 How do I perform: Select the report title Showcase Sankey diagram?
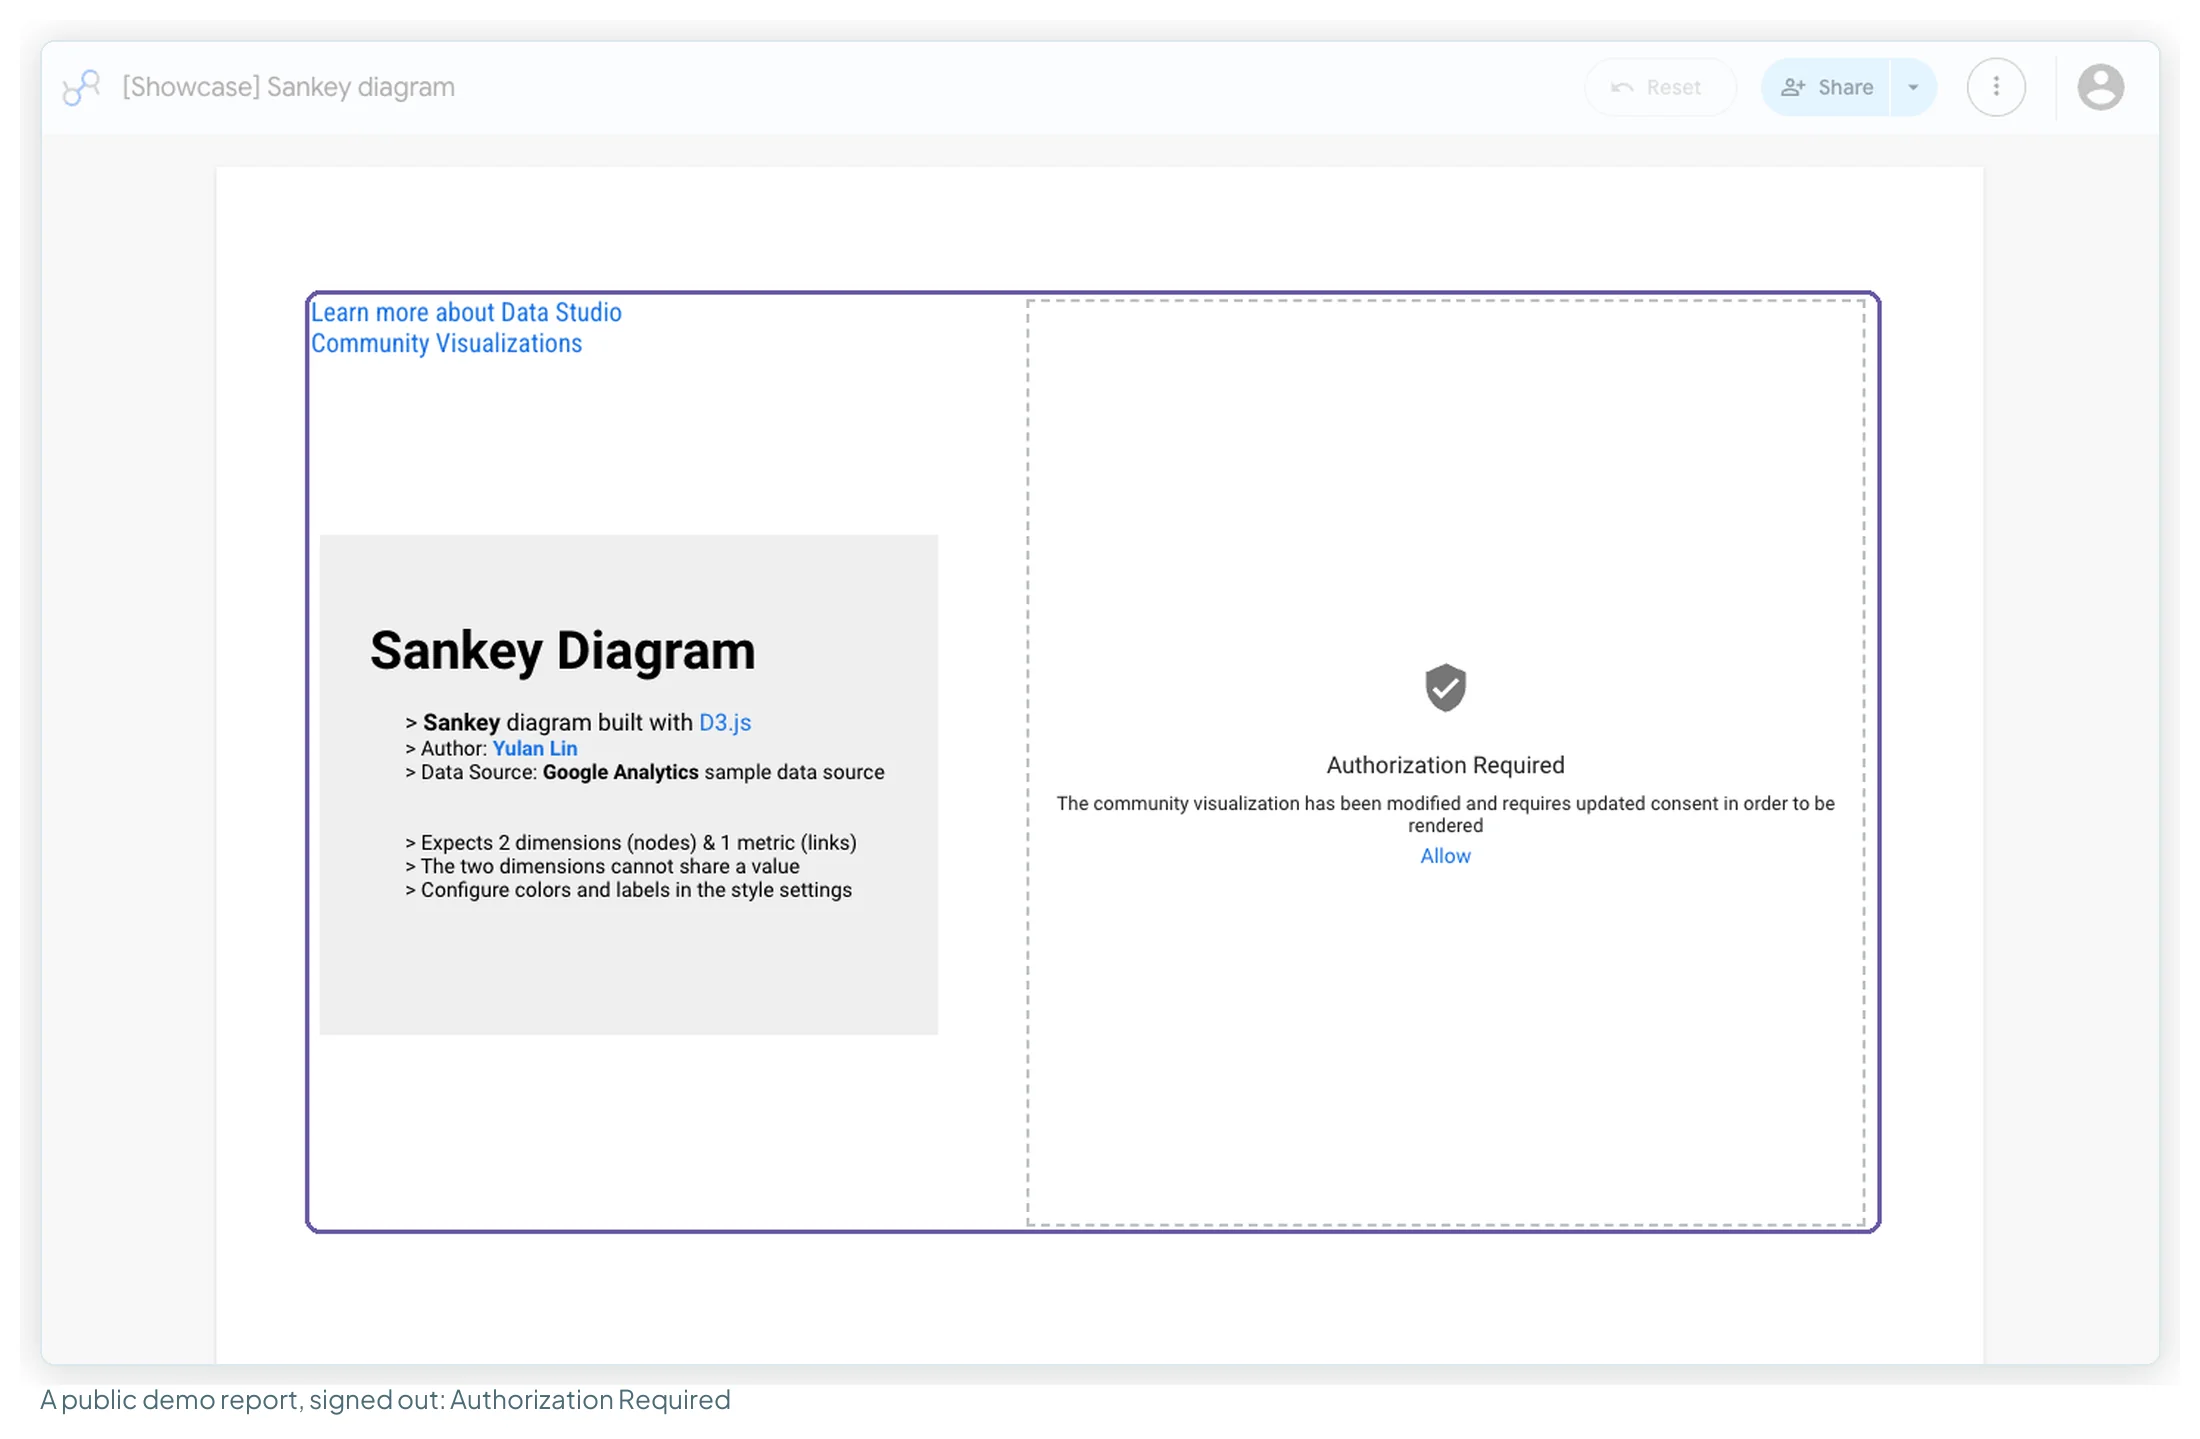(288, 87)
